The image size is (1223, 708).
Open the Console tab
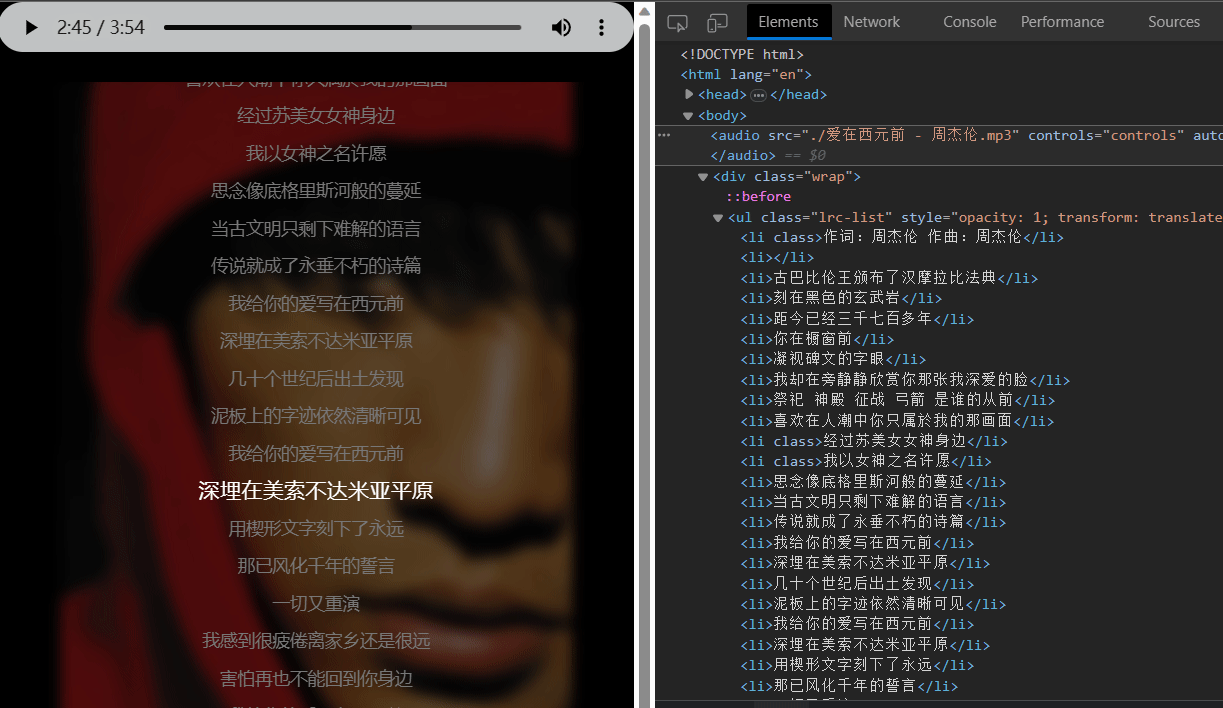(x=969, y=22)
